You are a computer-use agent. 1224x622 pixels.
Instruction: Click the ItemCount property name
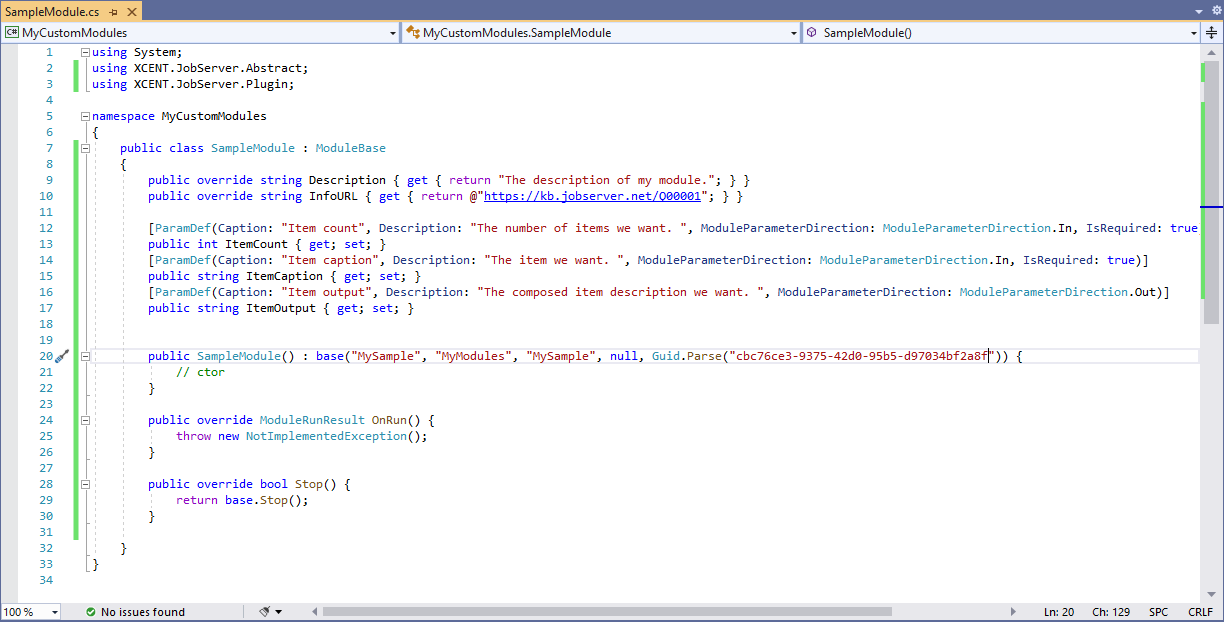click(x=257, y=244)
